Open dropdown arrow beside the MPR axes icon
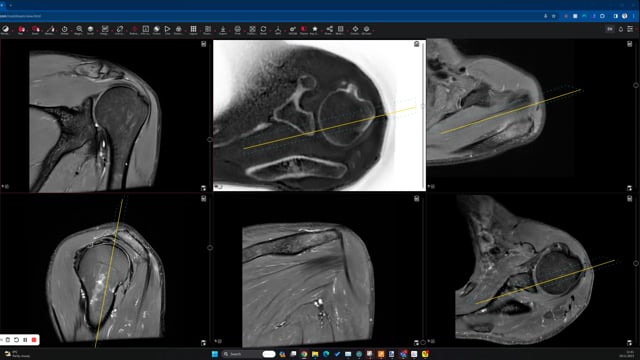This screenshot has width=640, height=360. tap(284, 30)
